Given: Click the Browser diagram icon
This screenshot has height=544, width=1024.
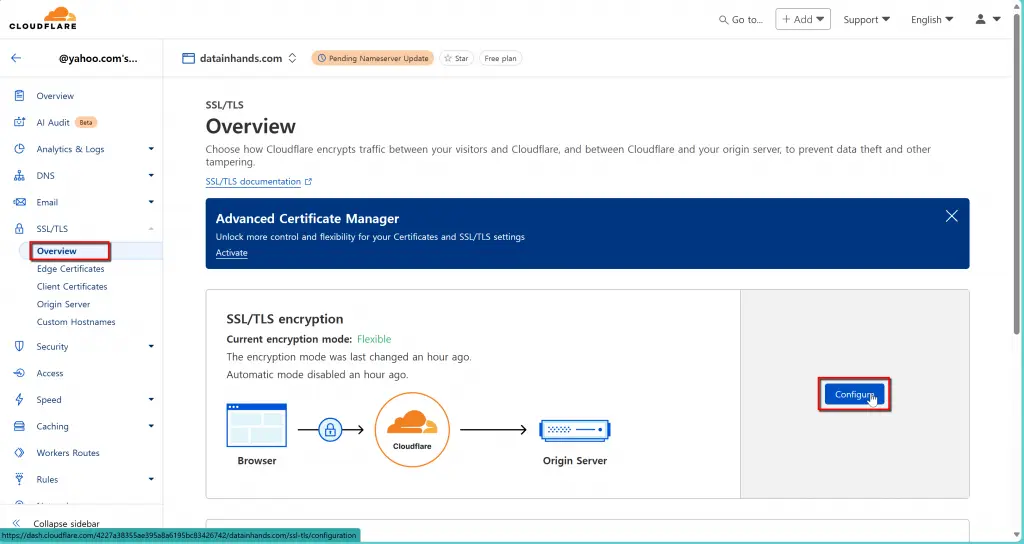Looking at the screenshot, I should 257,425.
